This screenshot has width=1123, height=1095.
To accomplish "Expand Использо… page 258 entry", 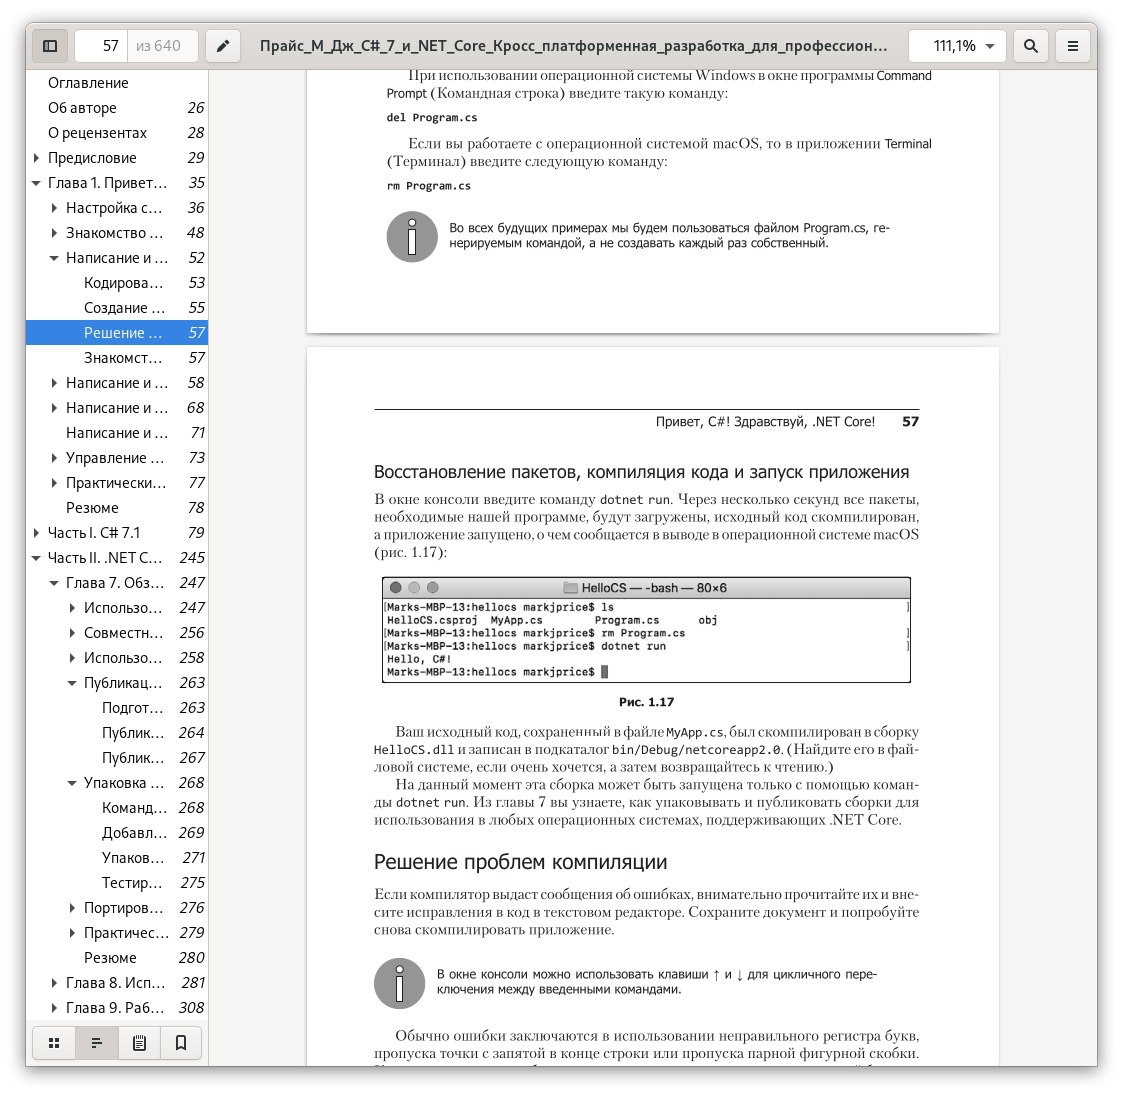I will click(72, 657).
